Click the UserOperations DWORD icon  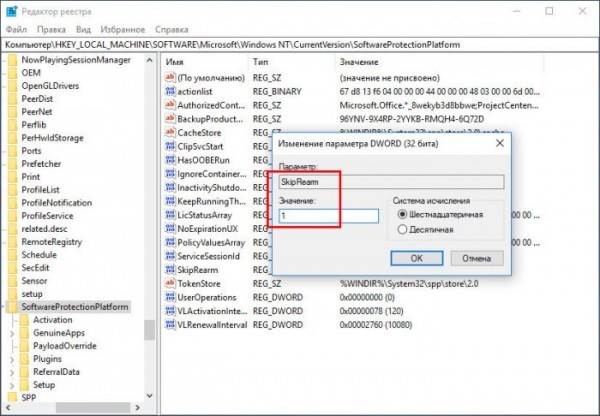[x=170, y=297]
